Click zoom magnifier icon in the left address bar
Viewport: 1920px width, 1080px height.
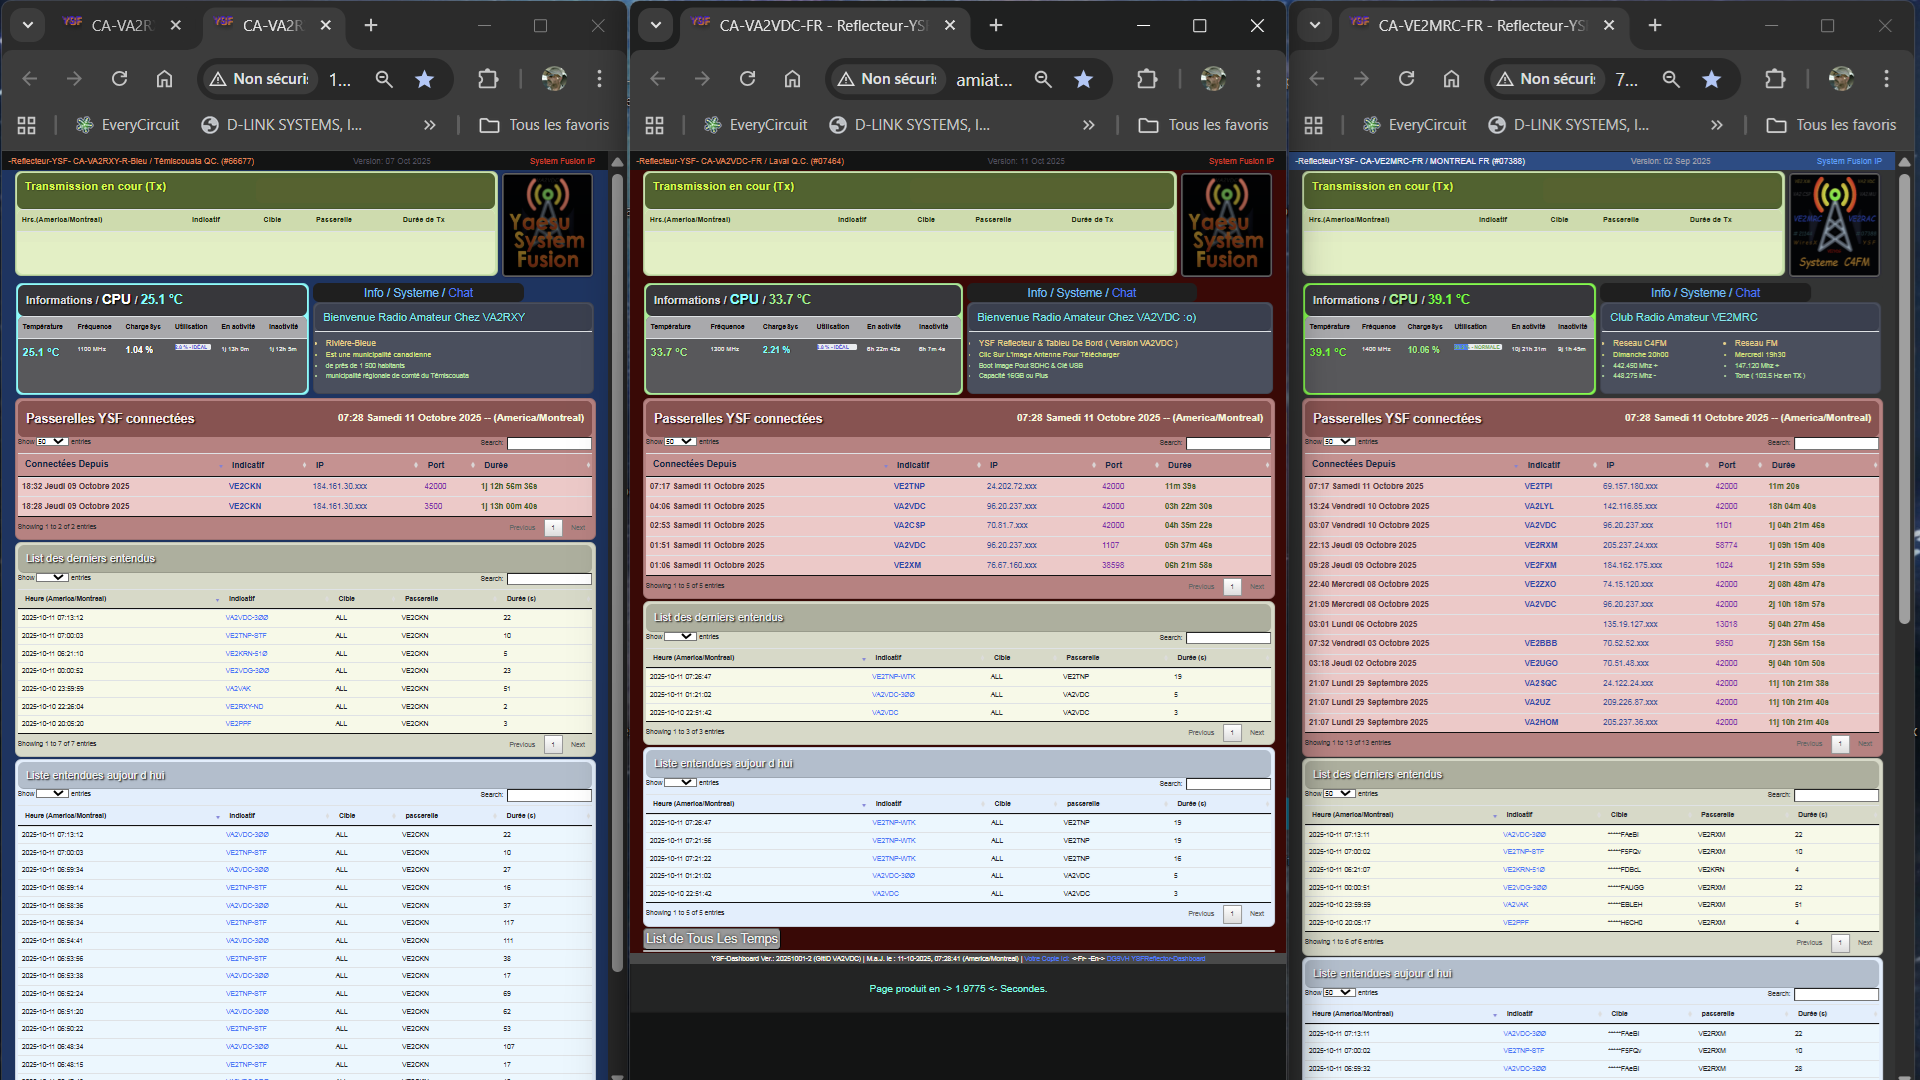(x=384, y=79)
